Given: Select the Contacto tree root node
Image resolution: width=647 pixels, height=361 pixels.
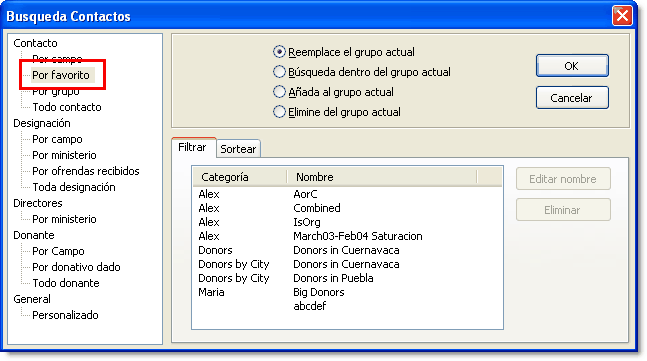Looking at the screenshot, I should pyautogui.click(x=35, y=43).
